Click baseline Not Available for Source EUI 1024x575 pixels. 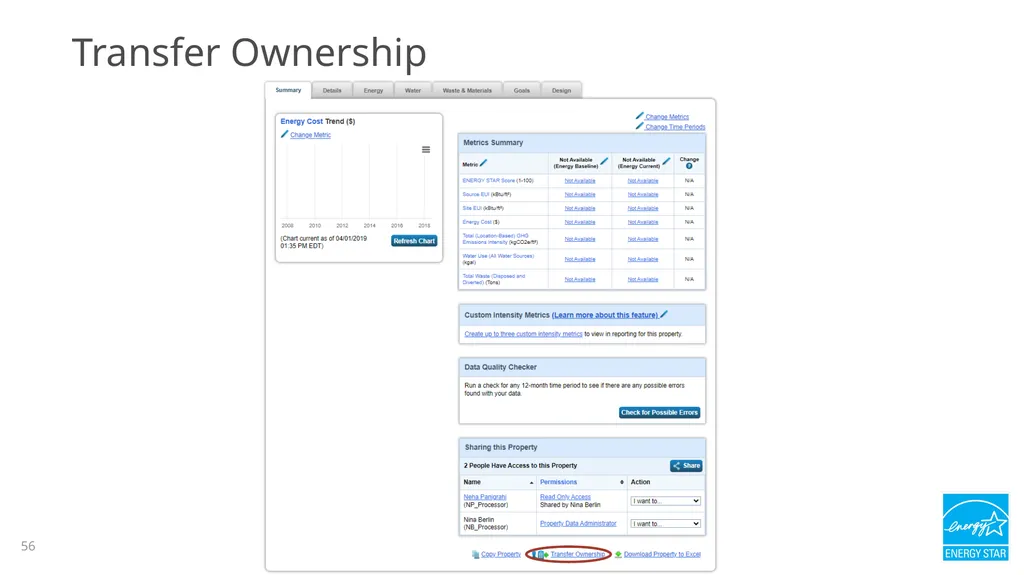pos(580,195)
